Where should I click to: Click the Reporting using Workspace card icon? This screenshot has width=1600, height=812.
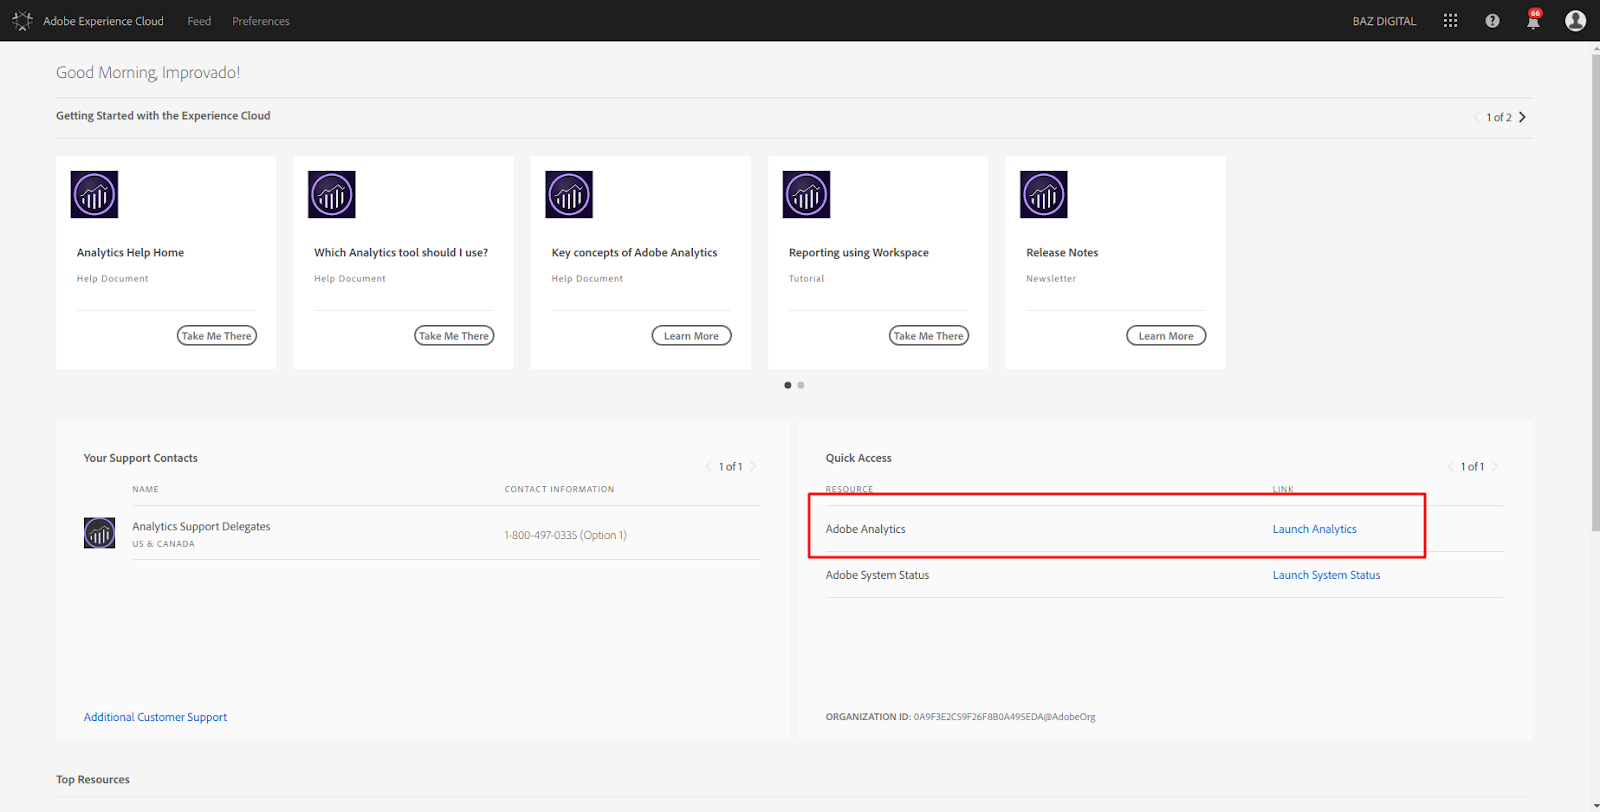(x=806, y=194)
